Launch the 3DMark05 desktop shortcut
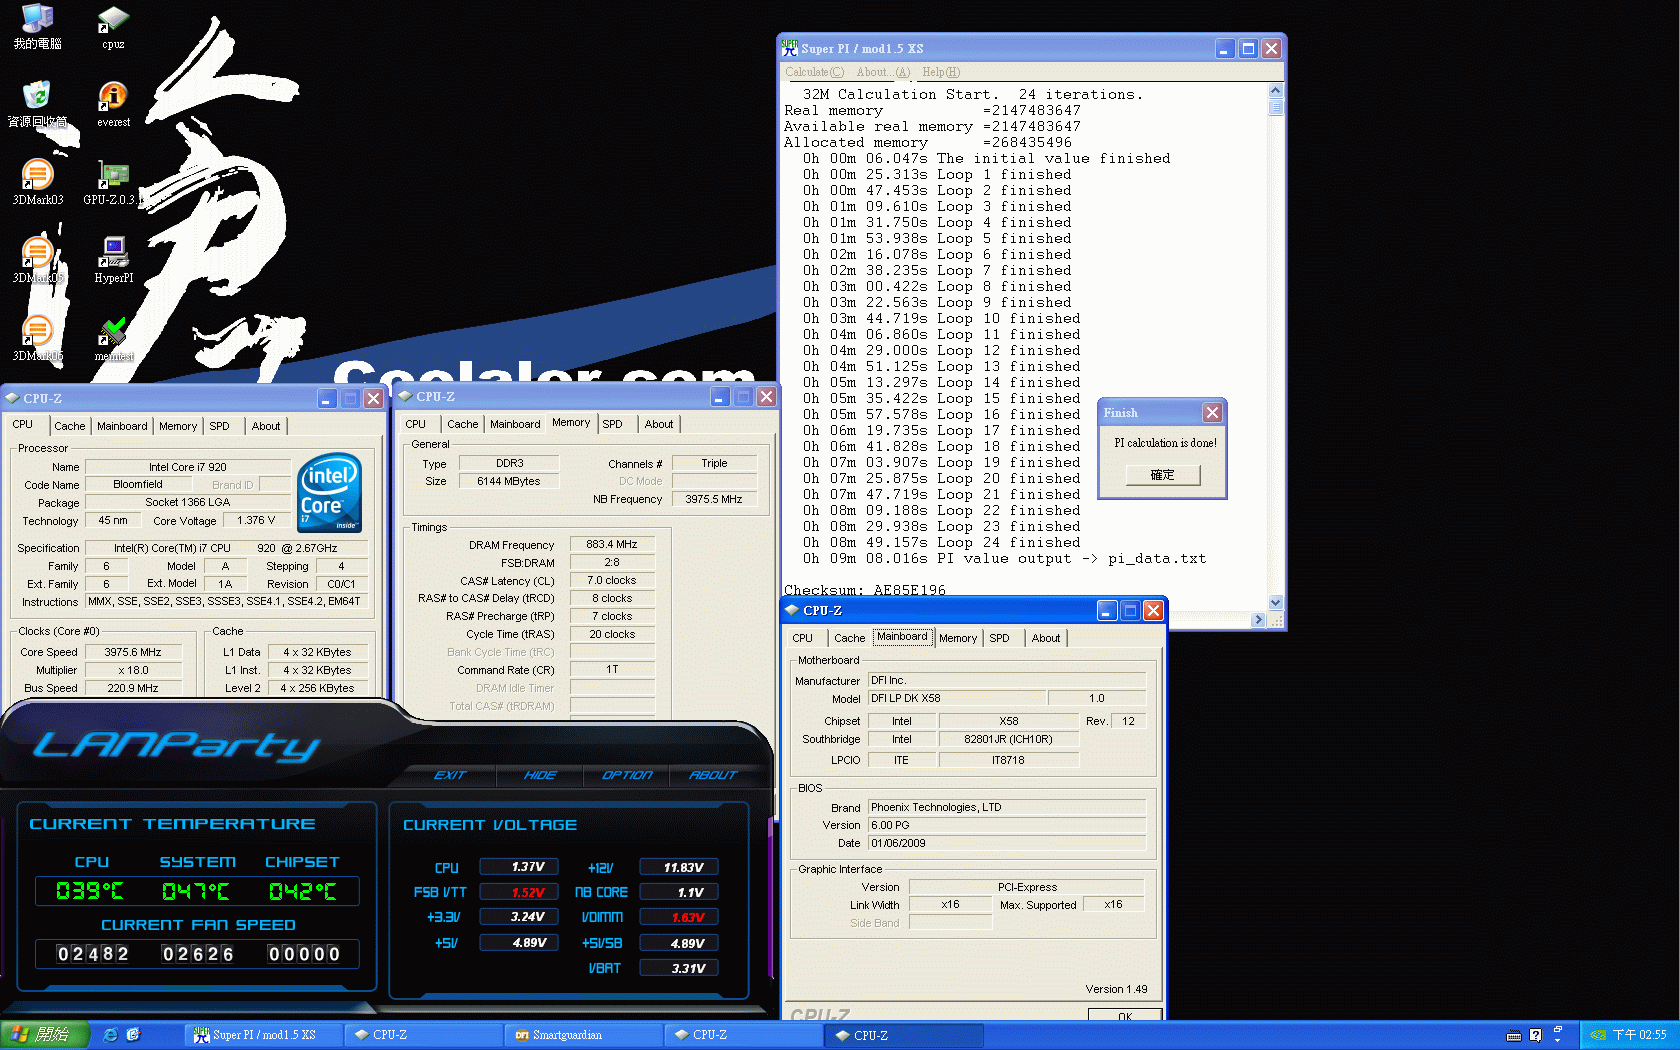Image resolution: width=1680 pixels, height=1050 pixels. (x=37, y=261)
